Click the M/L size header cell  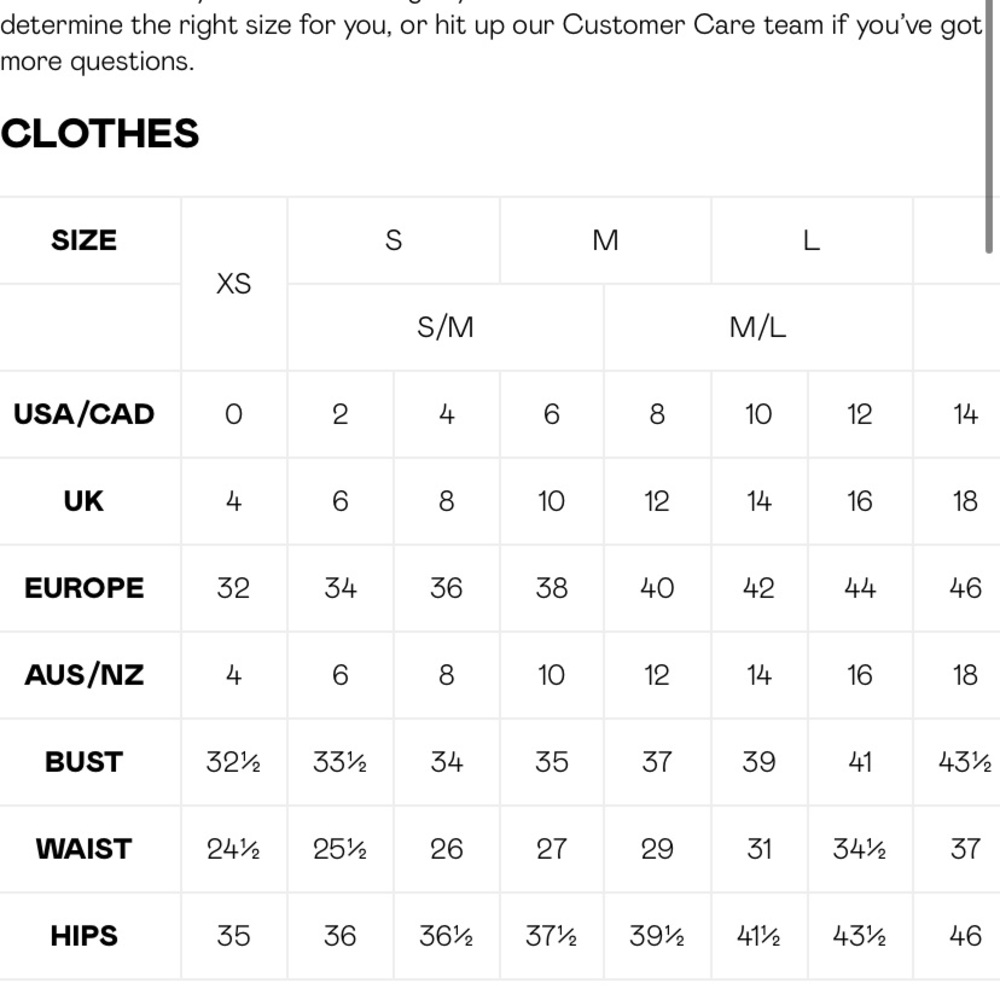tap(758, 327)
